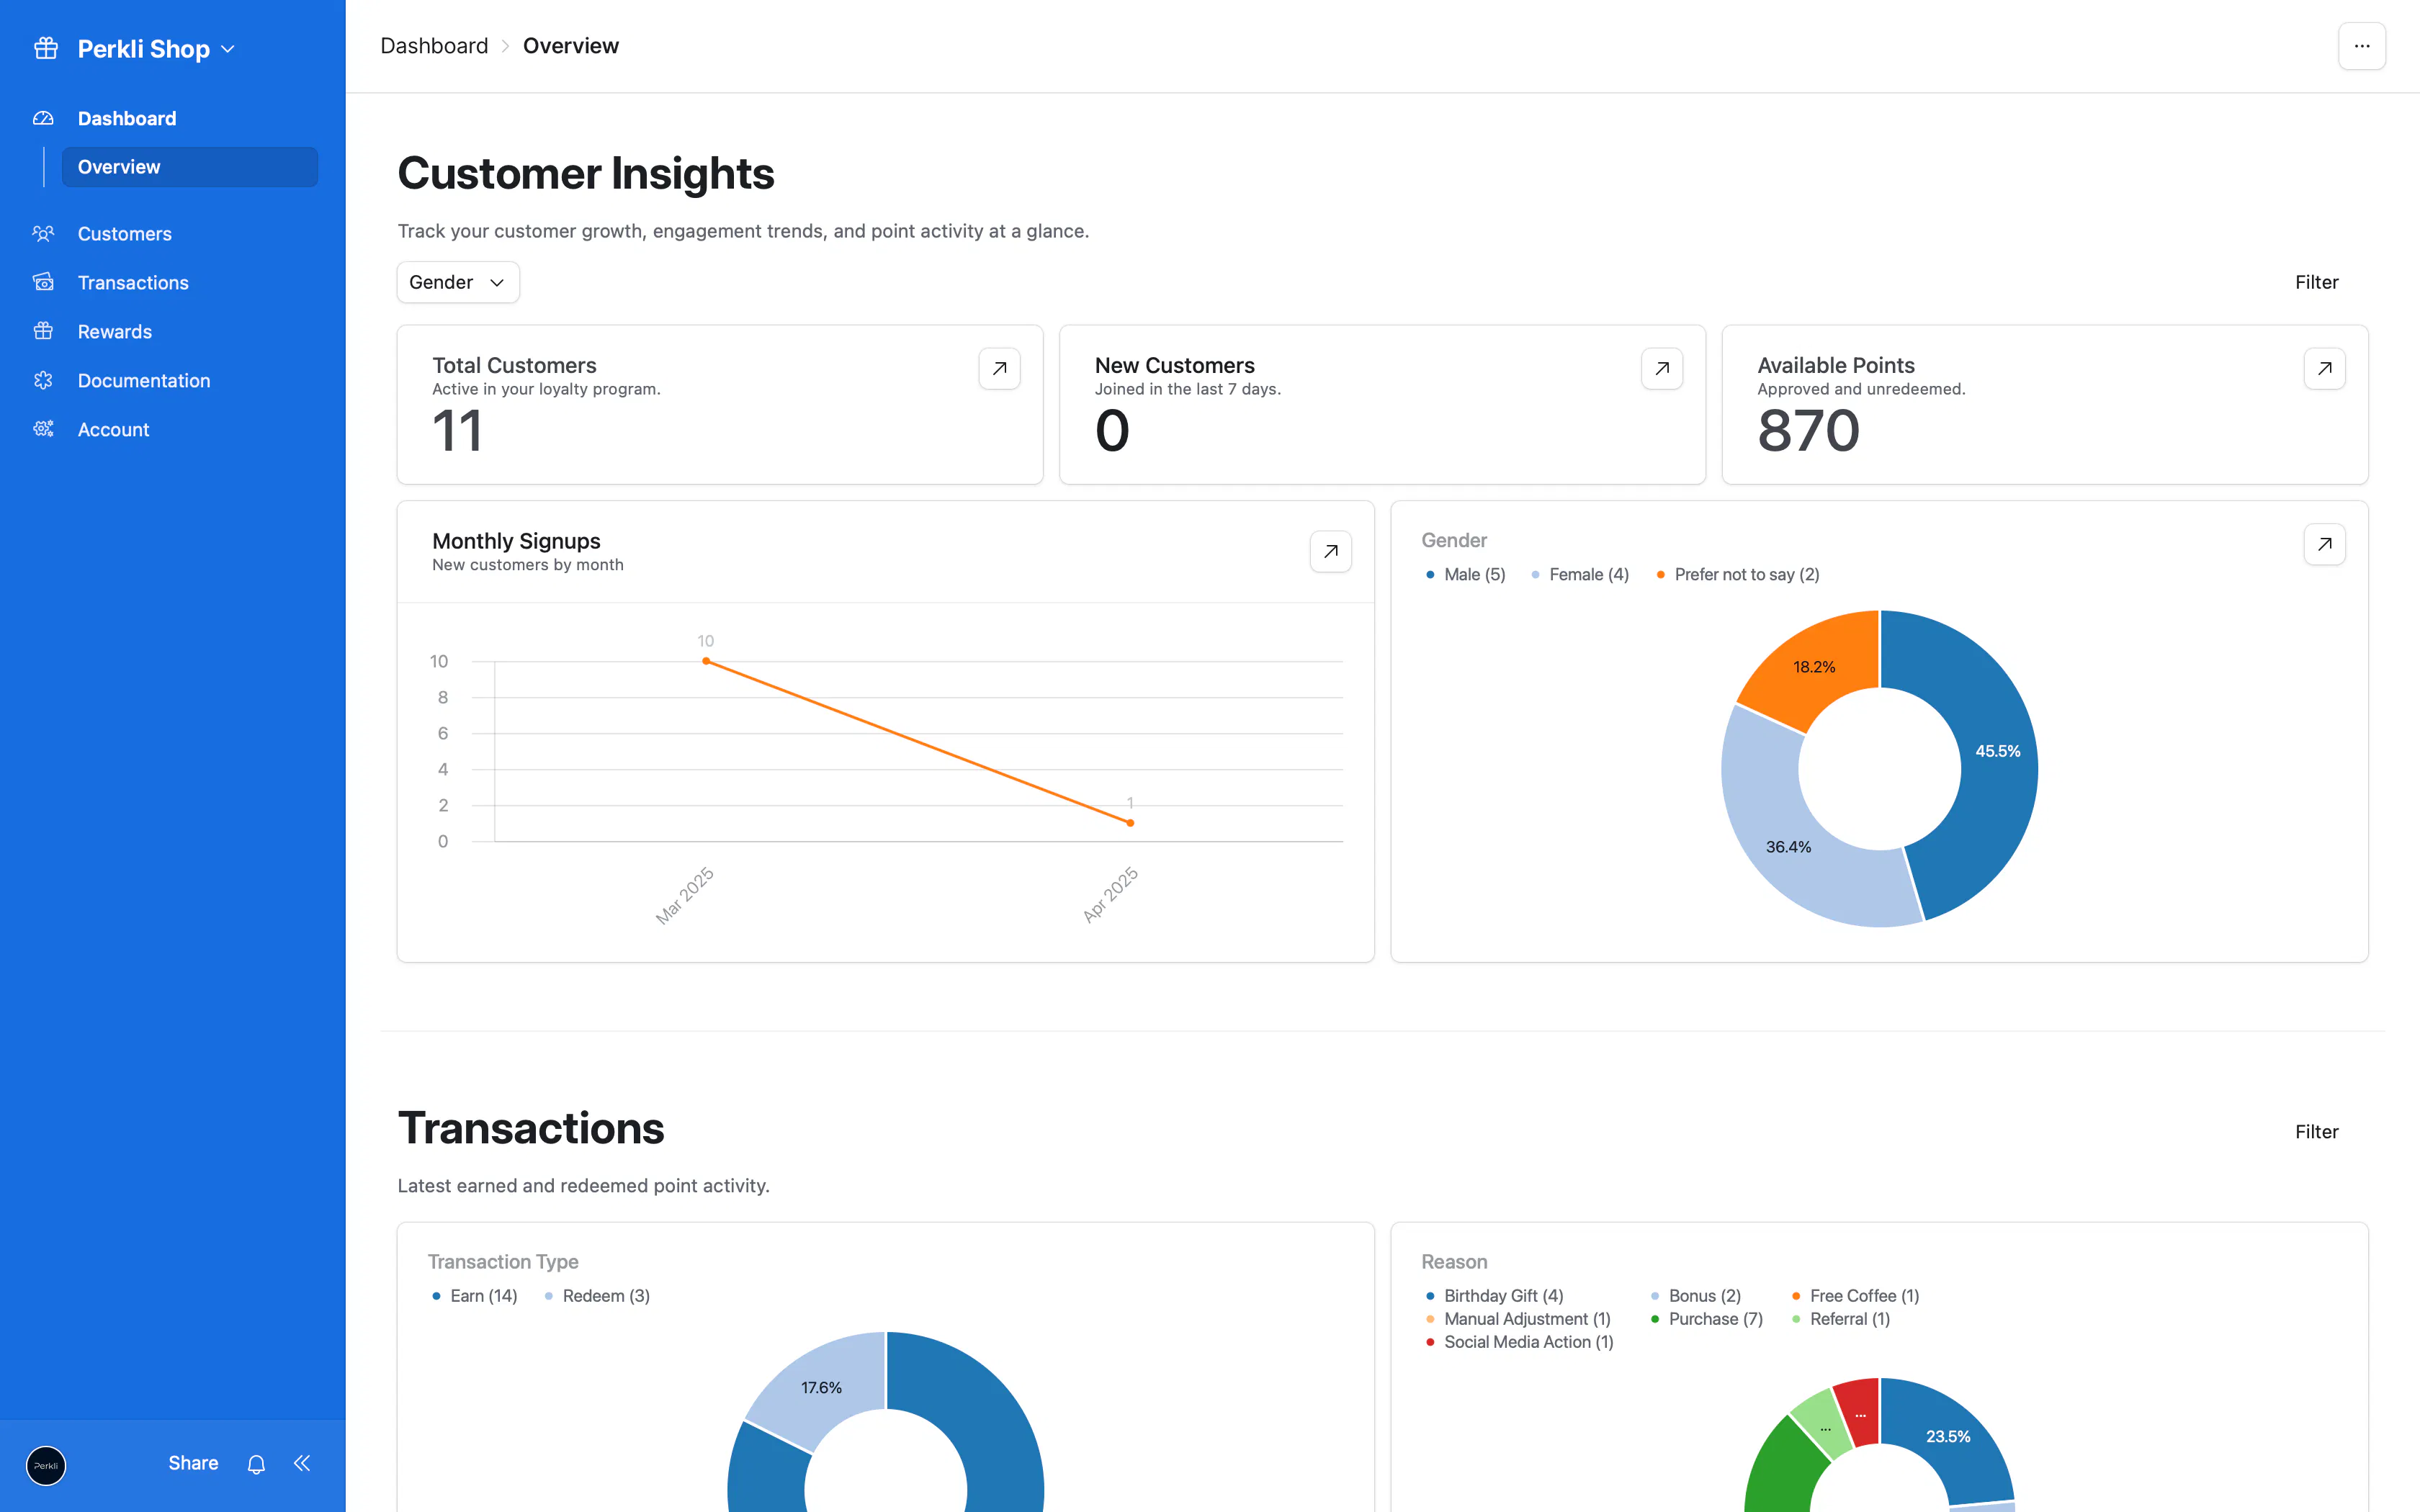
Task: Click the Transaction Type chart title
Action: pyautogui.click(x=503, y=1262)
